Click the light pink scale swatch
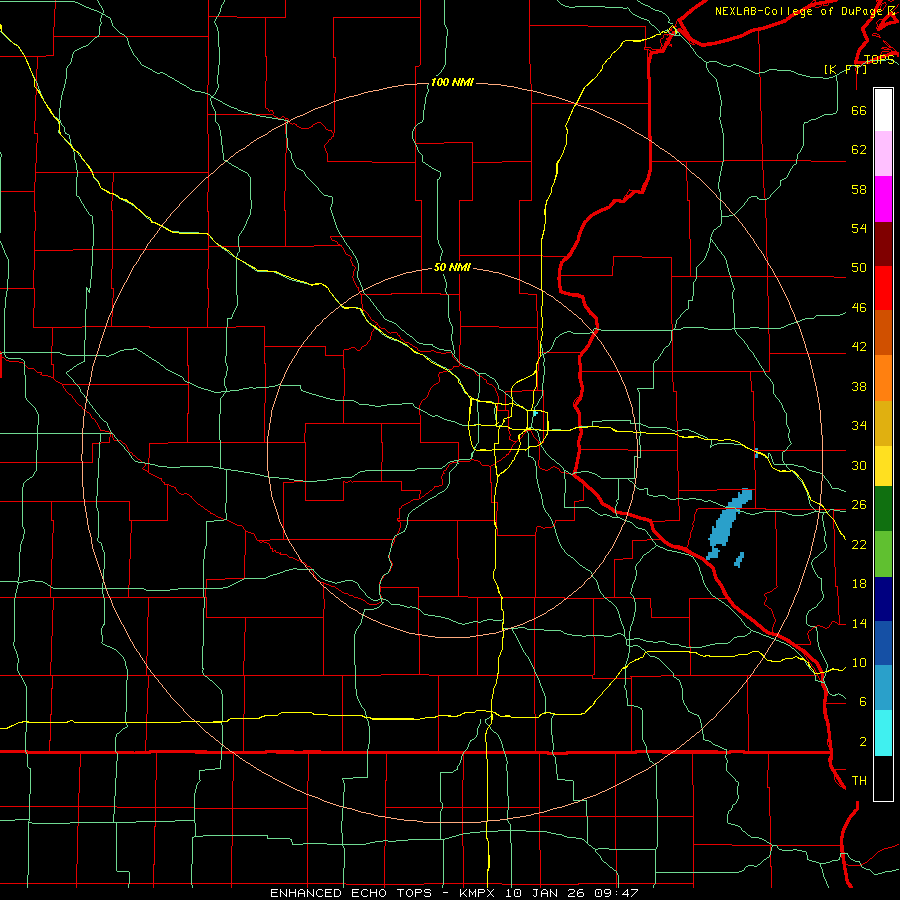900x900 pixels. click(883, 153)
